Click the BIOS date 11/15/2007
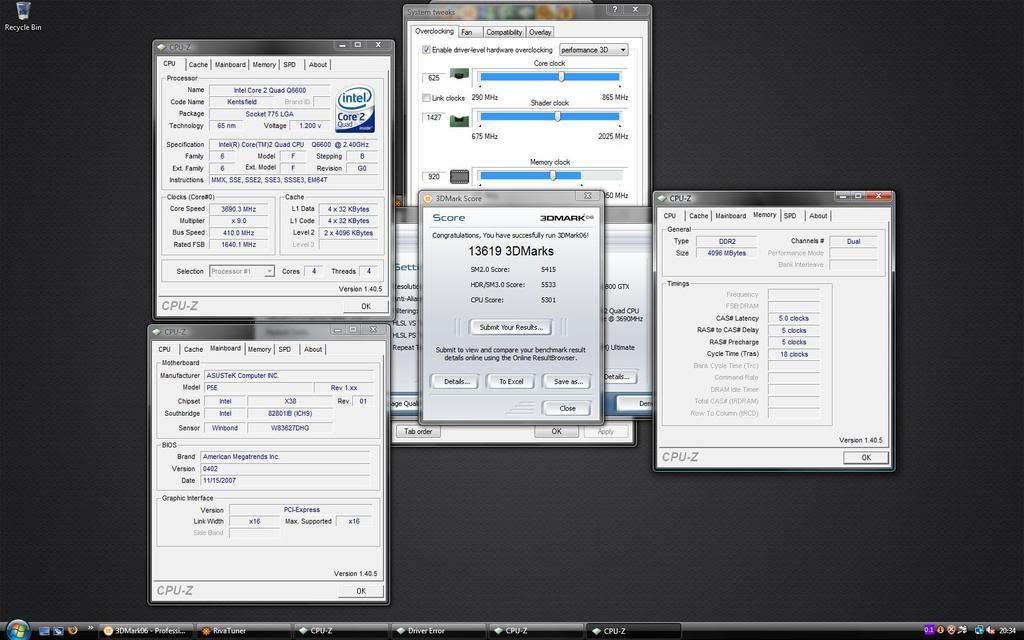The image size is (1024, 640). pyautogui.click(x=285, y=480)
